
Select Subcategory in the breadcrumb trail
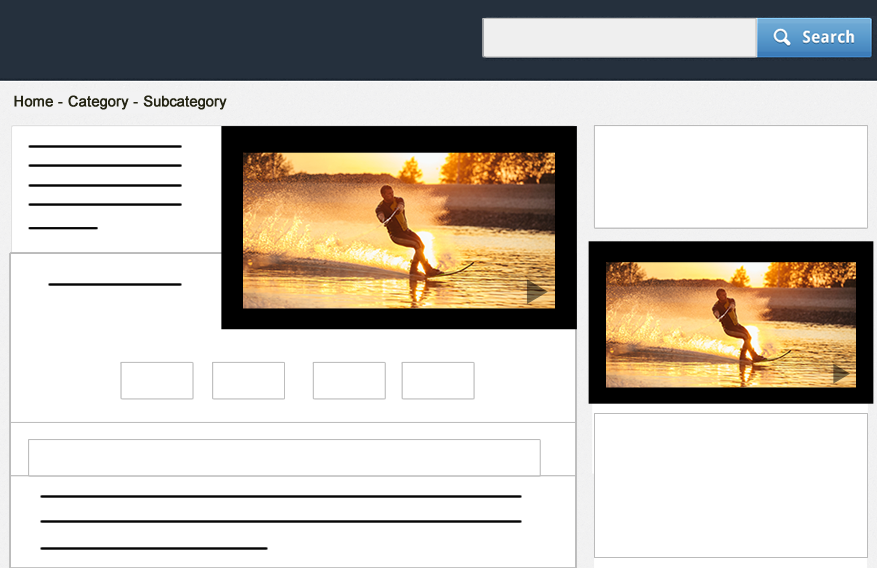tap(185, 102)
